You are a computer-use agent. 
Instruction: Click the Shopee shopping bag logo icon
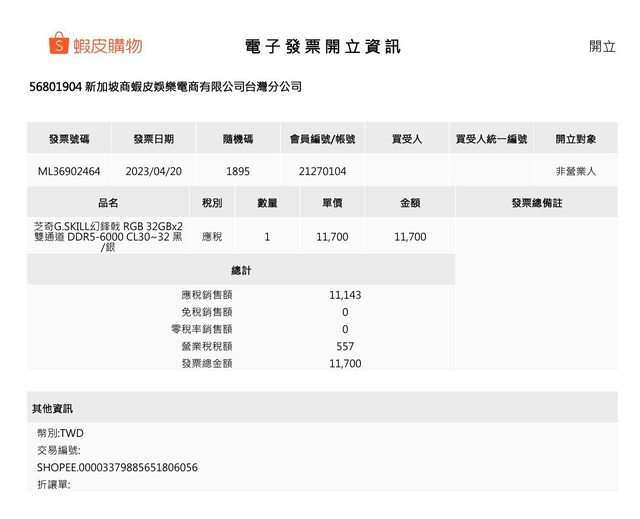click(58, 44)
